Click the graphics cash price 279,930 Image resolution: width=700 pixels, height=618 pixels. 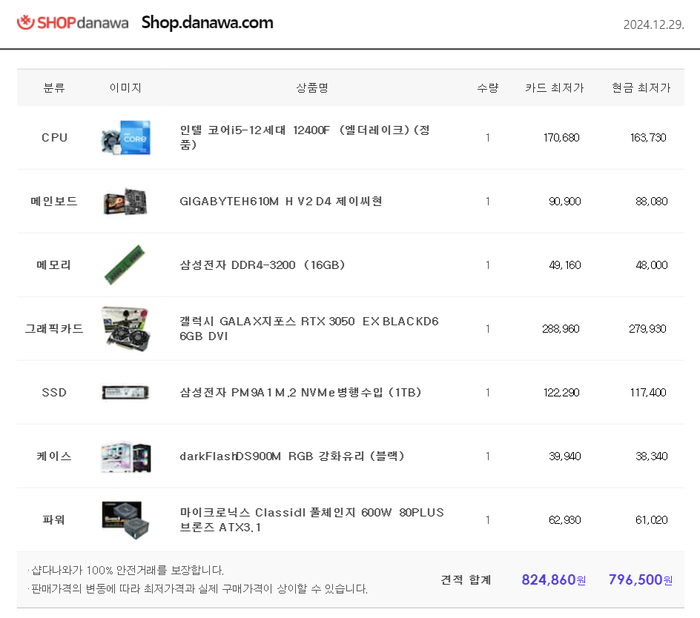(x=647, y=329)
